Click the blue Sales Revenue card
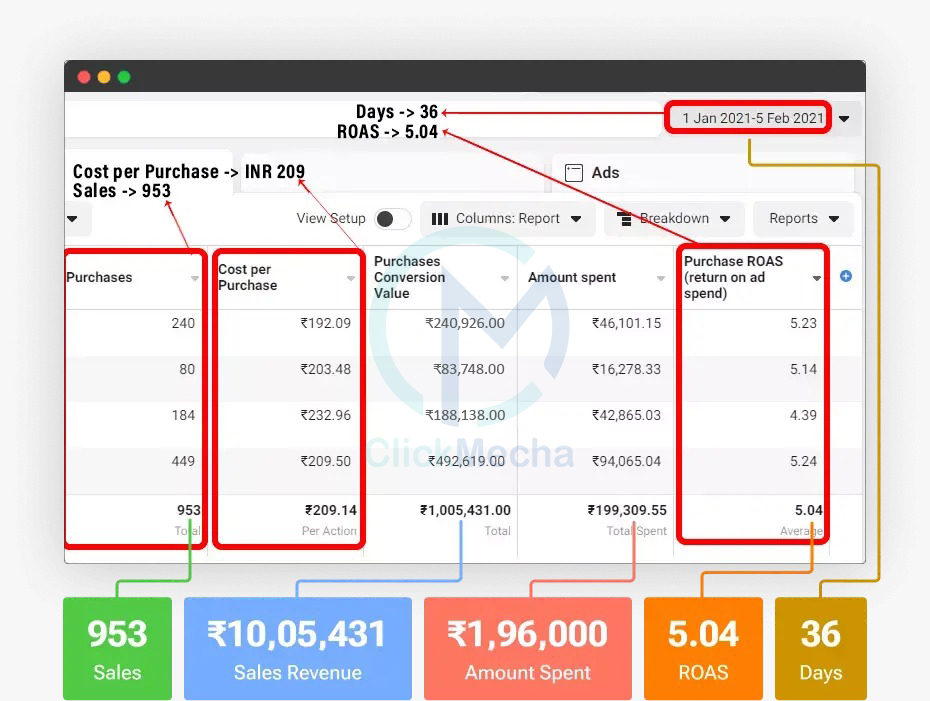The height and width of the screenshot is (701, 930). click(x=297, y=648)
